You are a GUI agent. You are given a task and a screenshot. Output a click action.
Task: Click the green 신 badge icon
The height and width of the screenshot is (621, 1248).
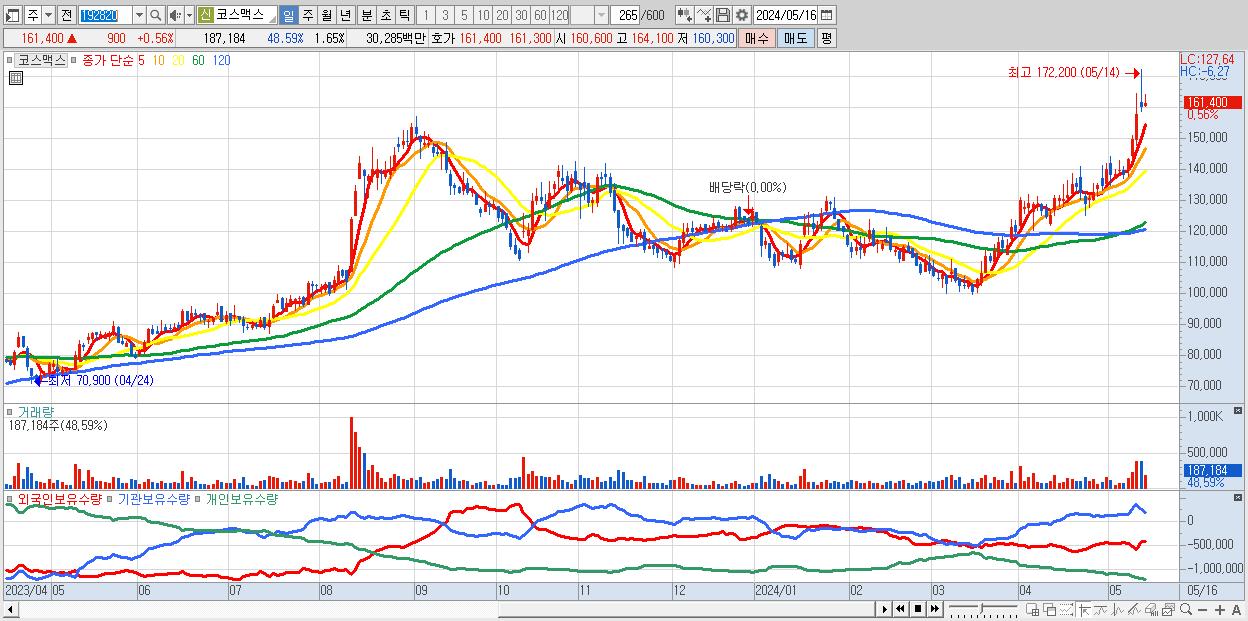pyautogui.click(x=205, y=16)
